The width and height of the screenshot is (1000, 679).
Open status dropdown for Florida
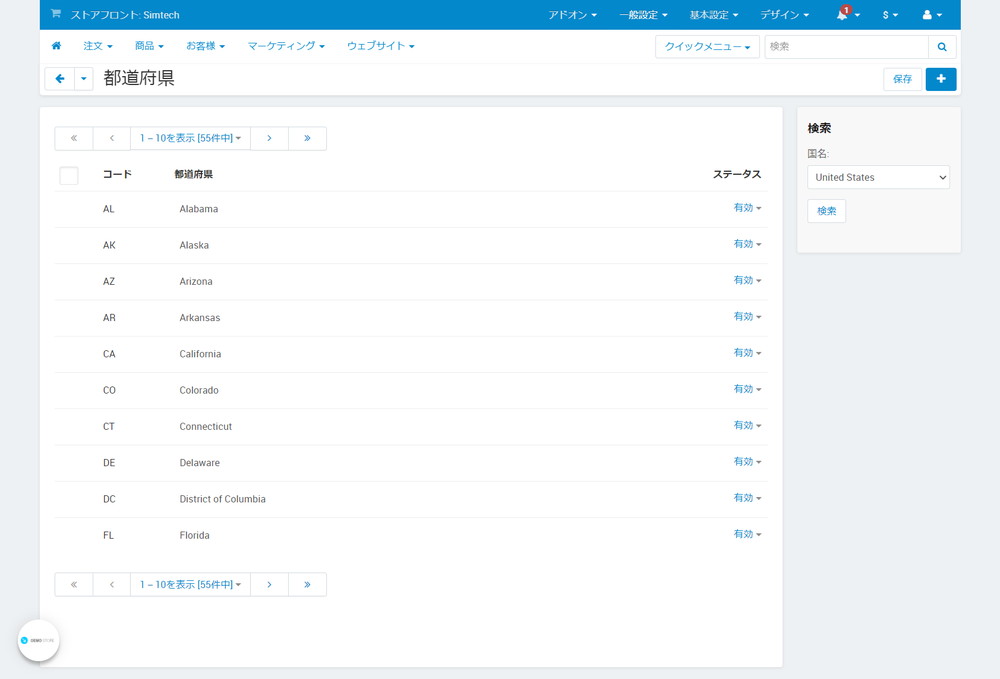coord(747,535)
